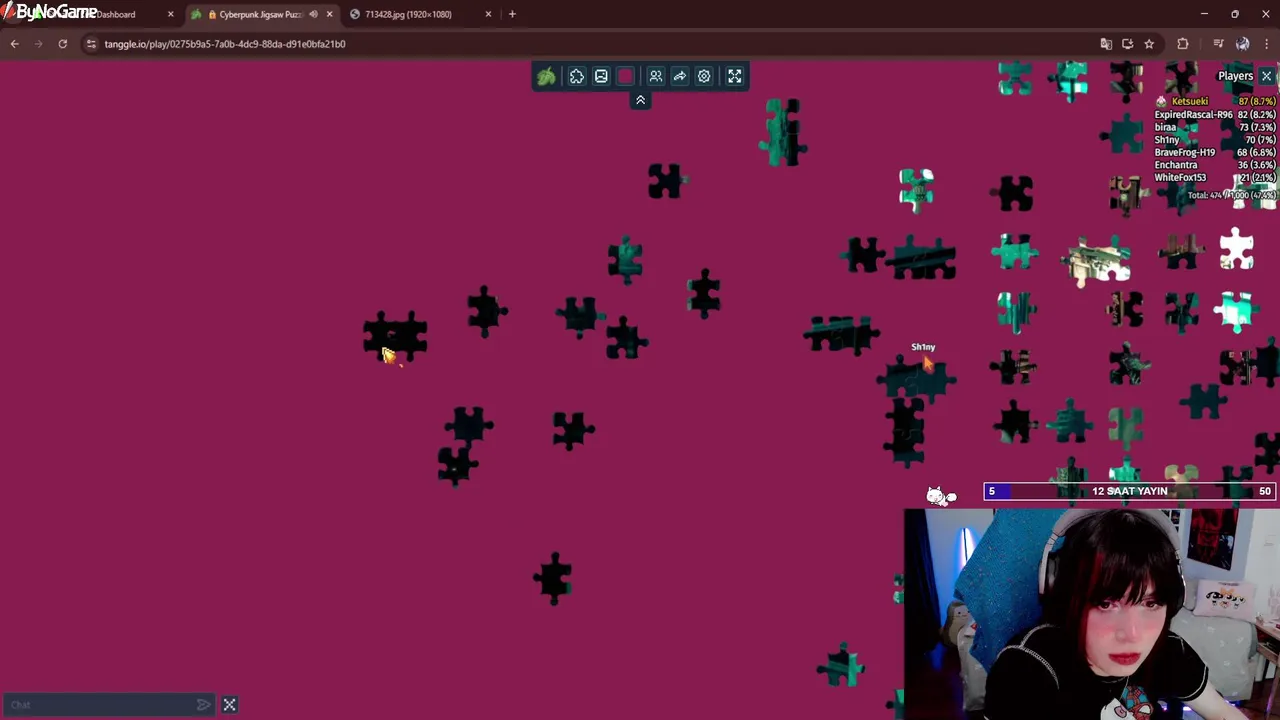The width and height of the screenshot is (1280, 720).
Task: Open the puzzle piece options icon
Action: (577, 76)
